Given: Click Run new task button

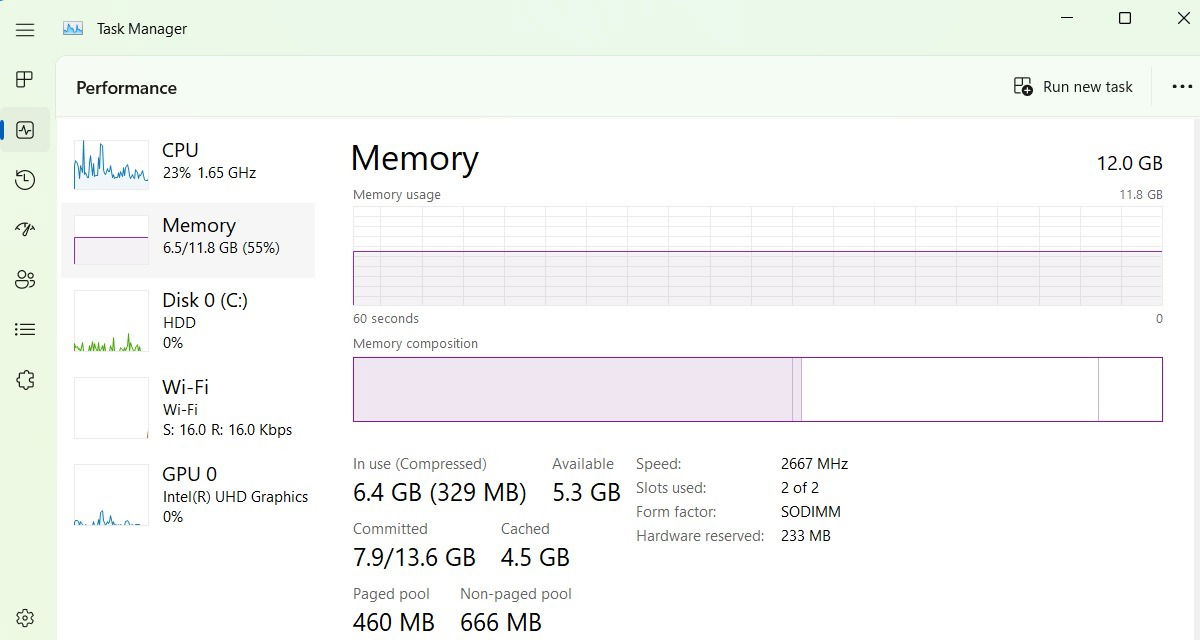Looking at the screenshot, I should click(1073, 87).
